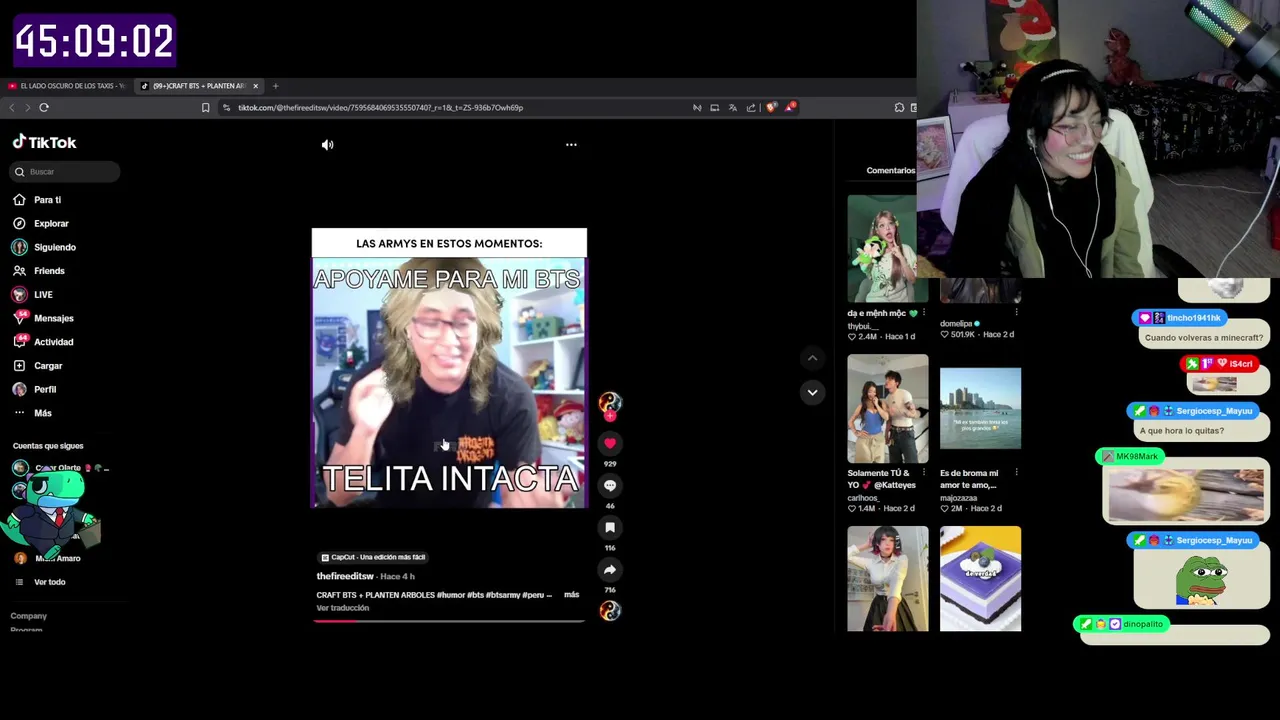1280x720 pixels.
Task: Switch to EL LADO OSCURO browser tab
Action: point(66,86)
